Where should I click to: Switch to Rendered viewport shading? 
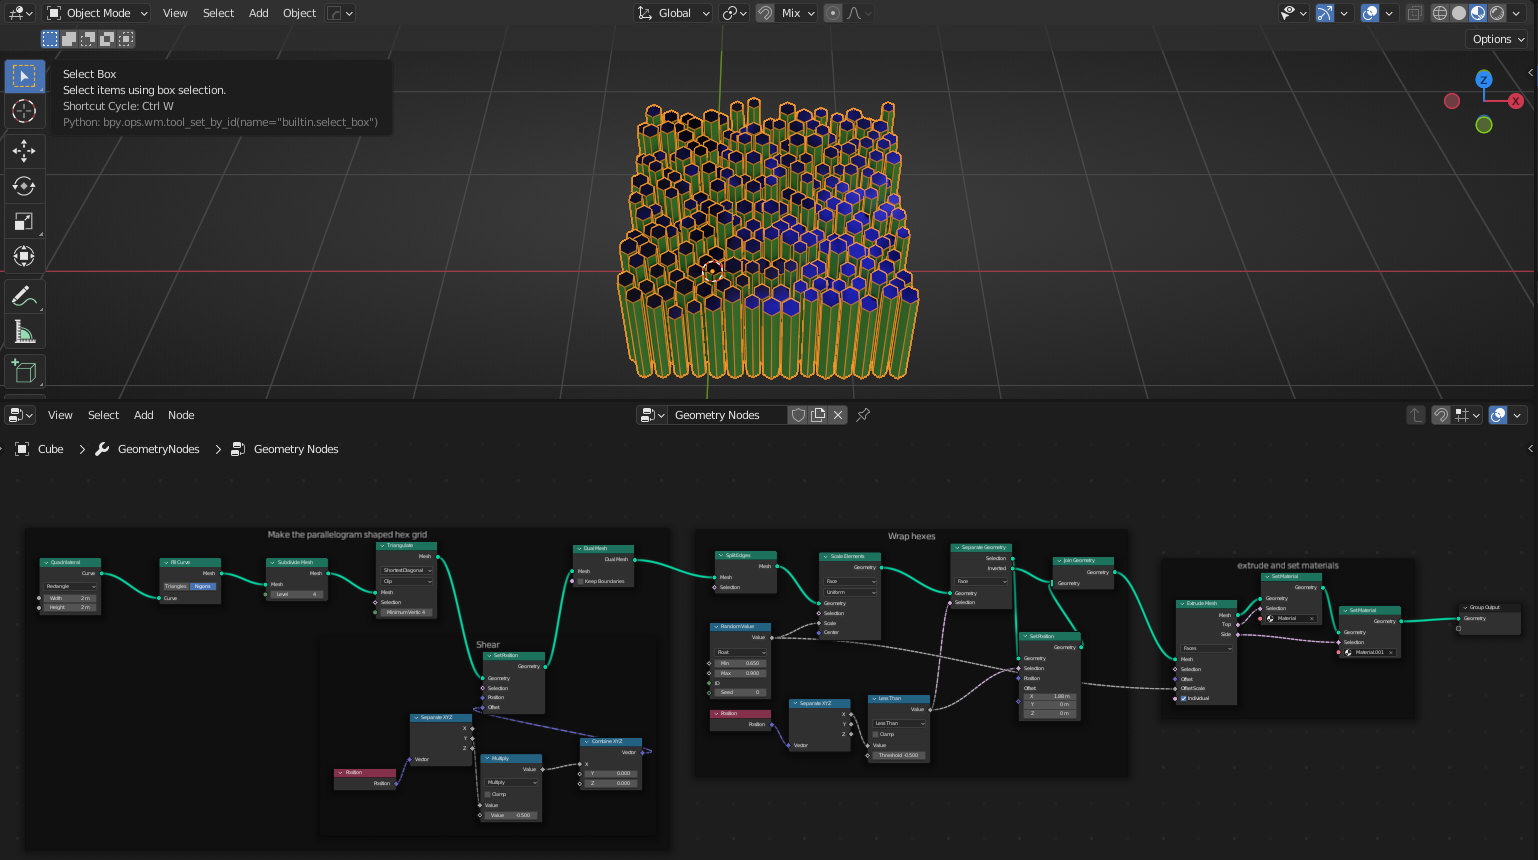pyautogui.click(x=1497, y=13)
